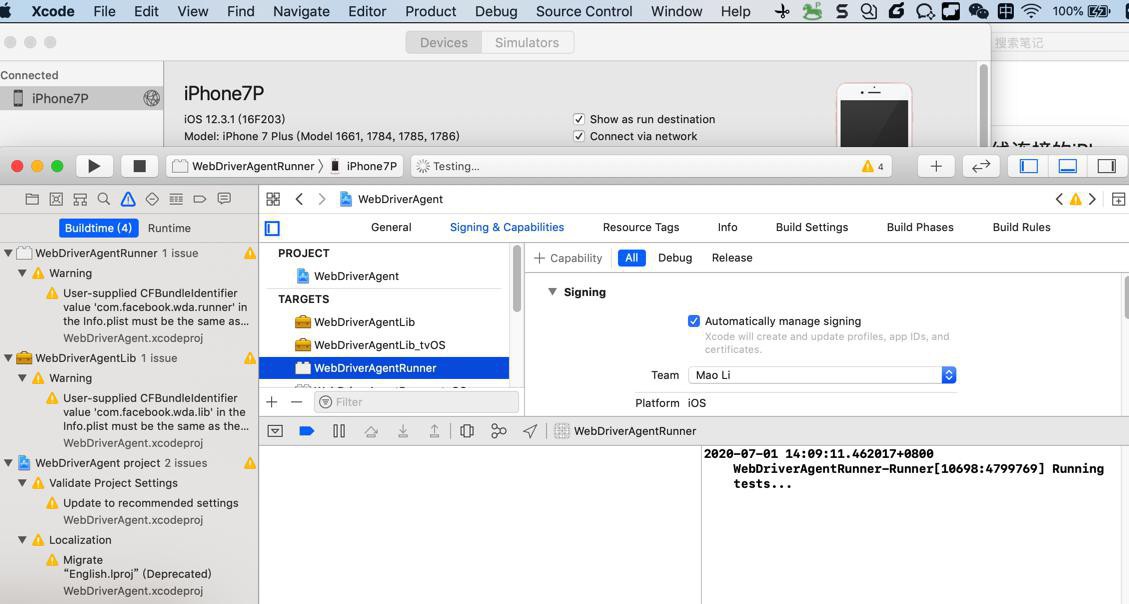Hide the project and targets list
The width and height of the screenshot is (1129, 604).
[x=272, y=228]
